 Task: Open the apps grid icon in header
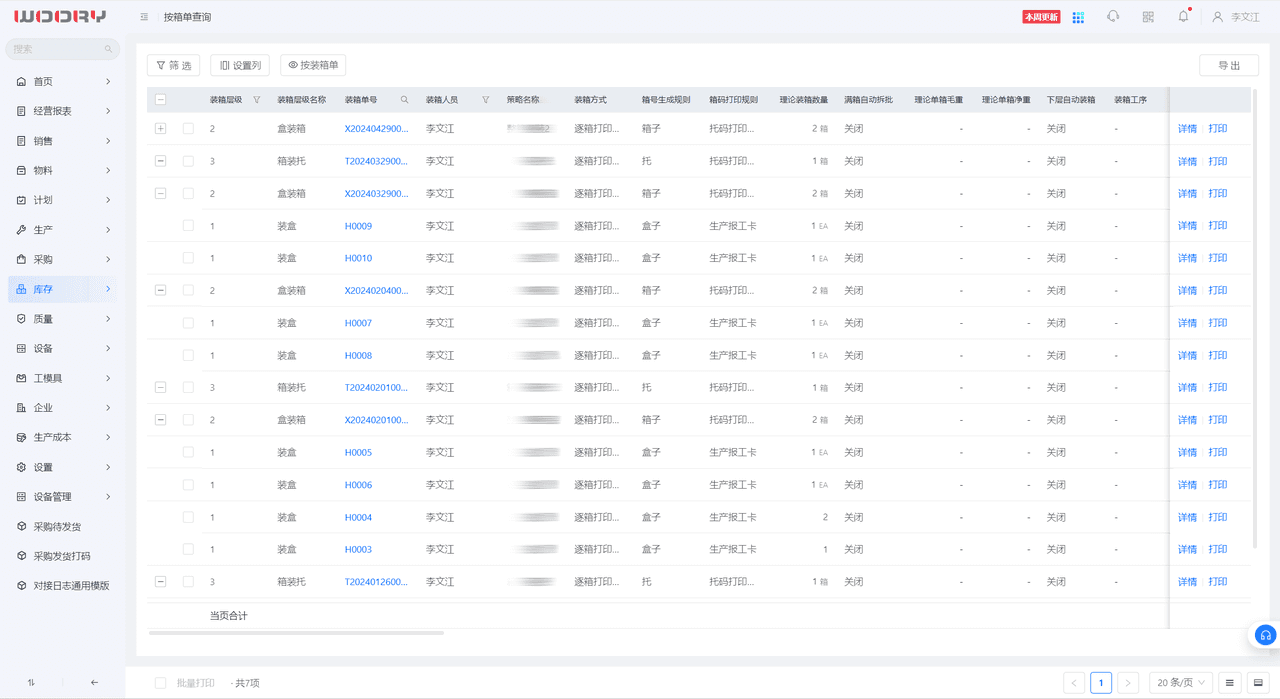point(1078,17)
